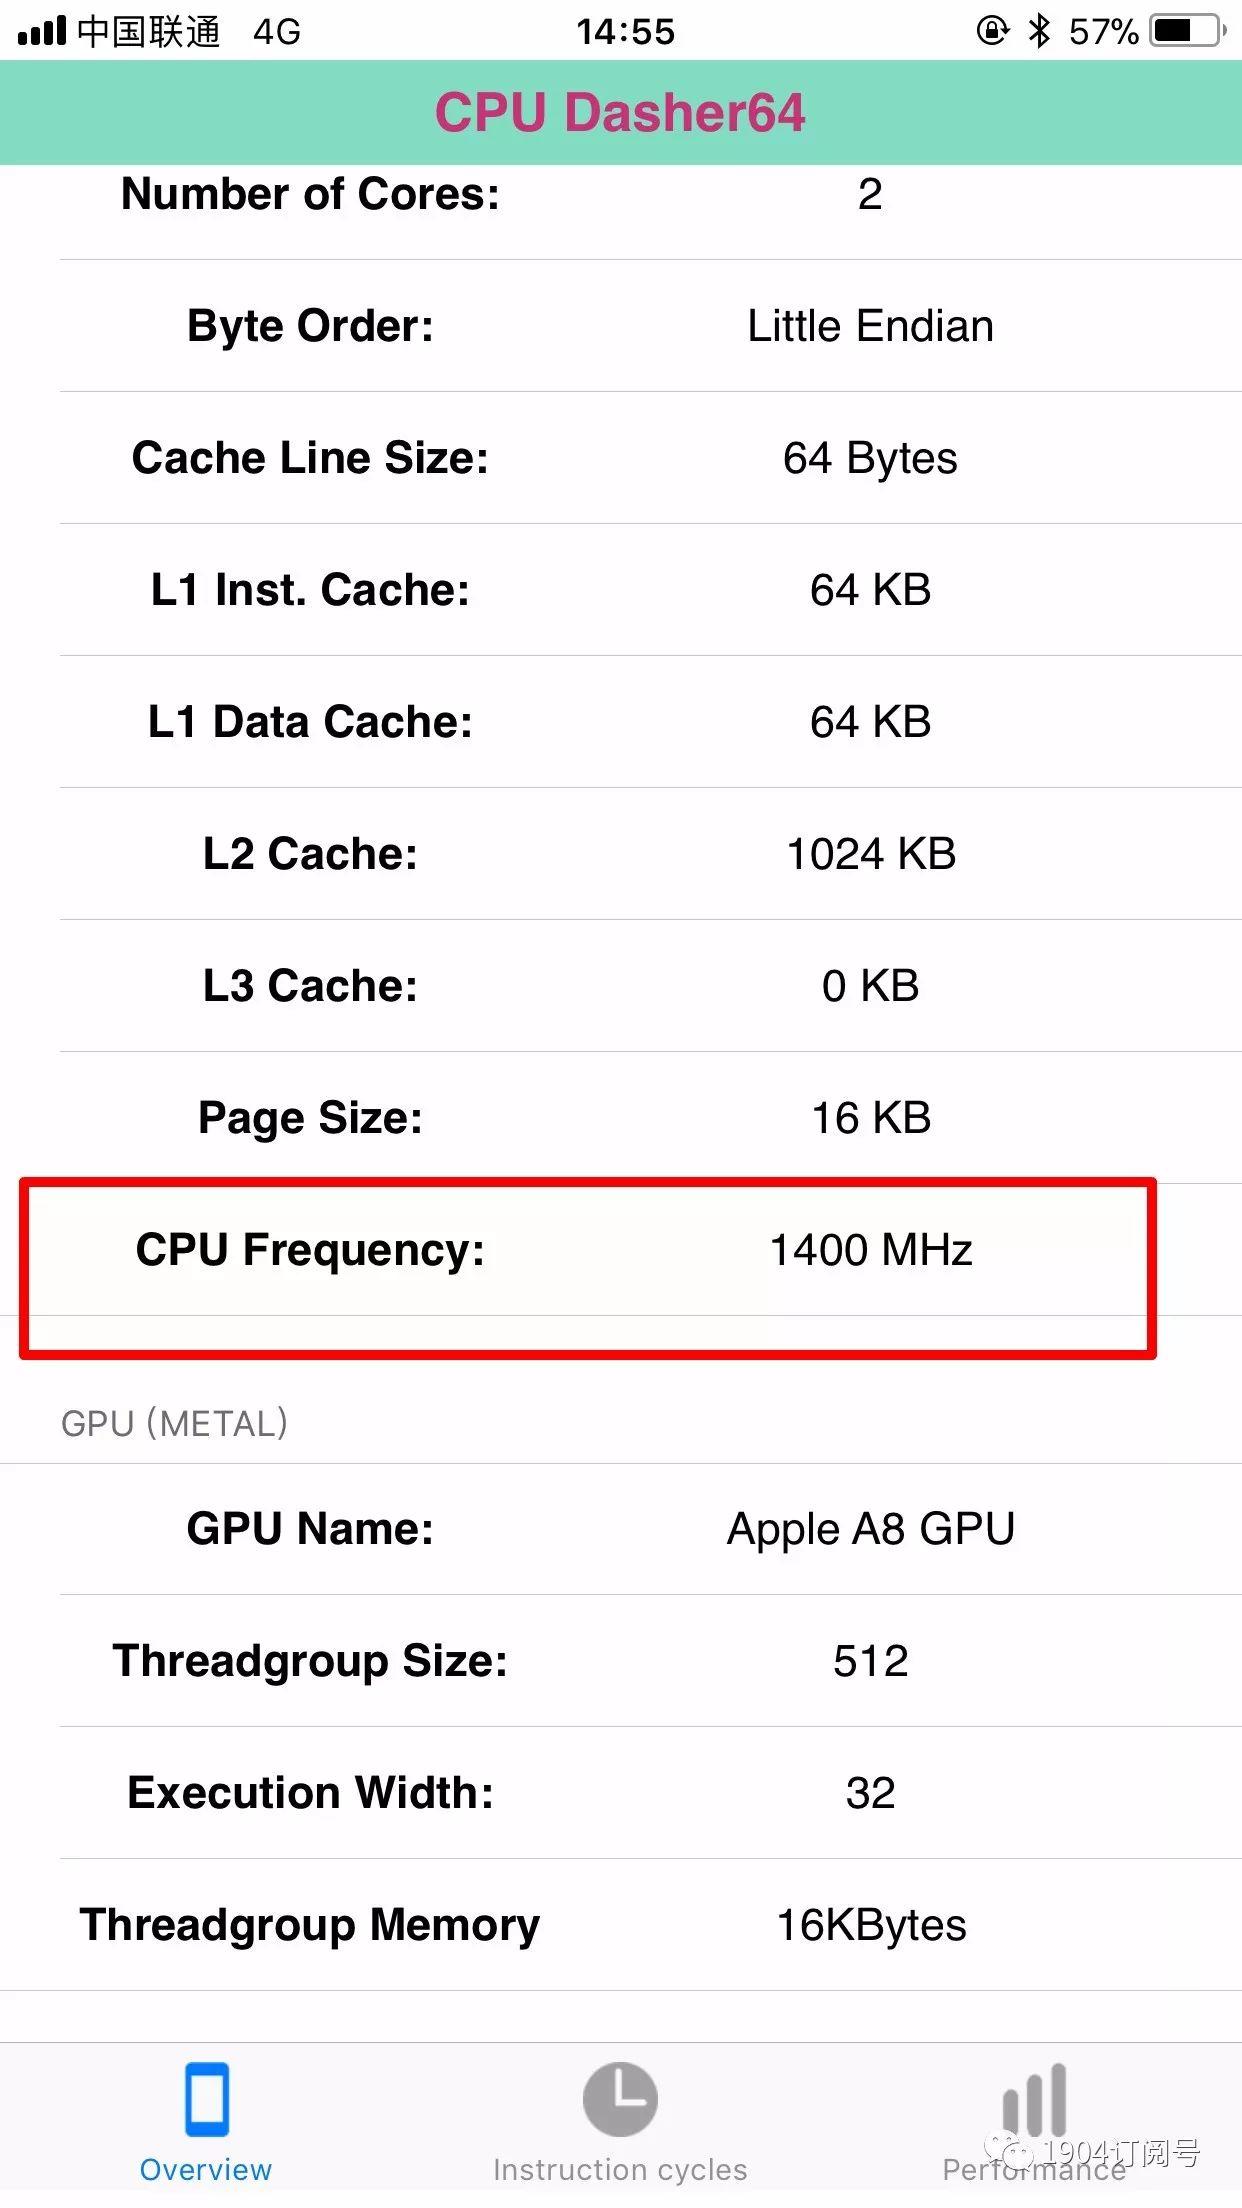Expand the GPU (METAL) section header
This screenshot has width=1242, height=2208.
175,1422
